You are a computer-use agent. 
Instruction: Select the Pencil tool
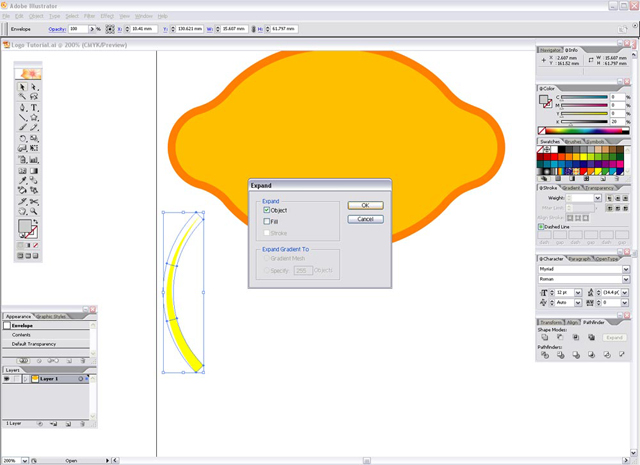[x=34, y=127]
